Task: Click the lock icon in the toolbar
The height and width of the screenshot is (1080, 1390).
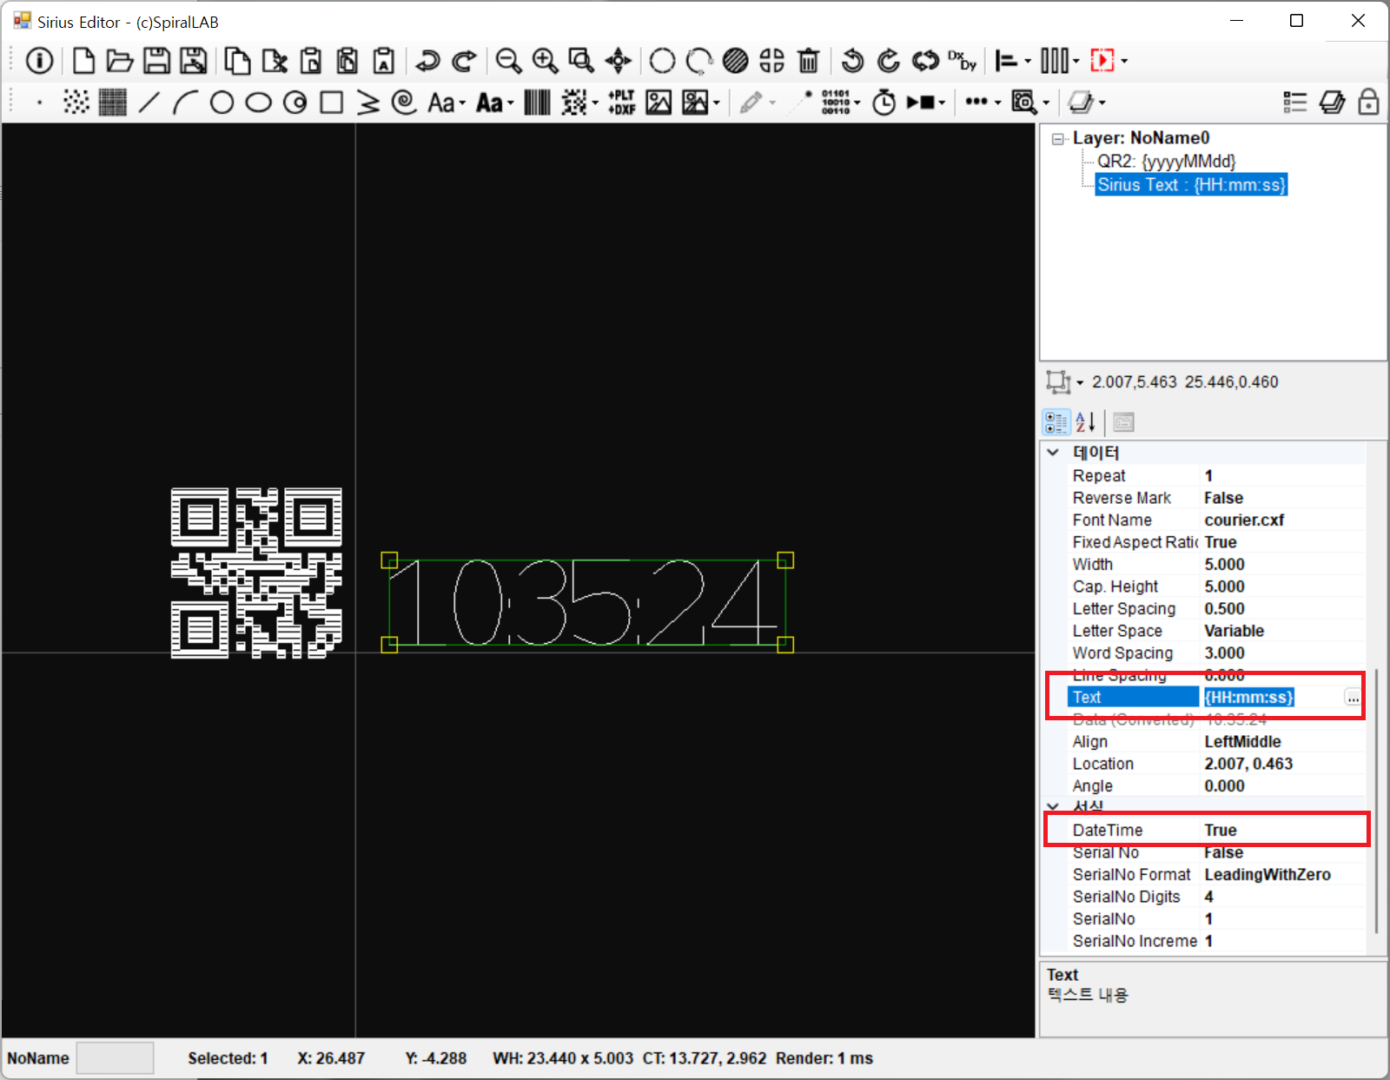Action: click(1368, 102)
